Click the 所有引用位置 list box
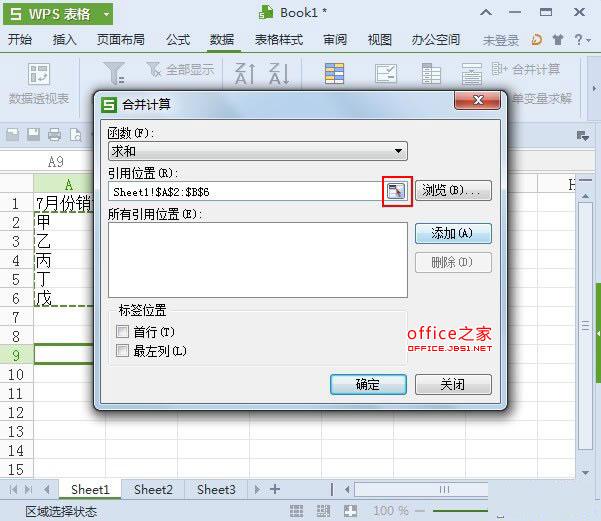Image resolution: width=601 pixels, height=521 pixels. (x=258, y=260)
